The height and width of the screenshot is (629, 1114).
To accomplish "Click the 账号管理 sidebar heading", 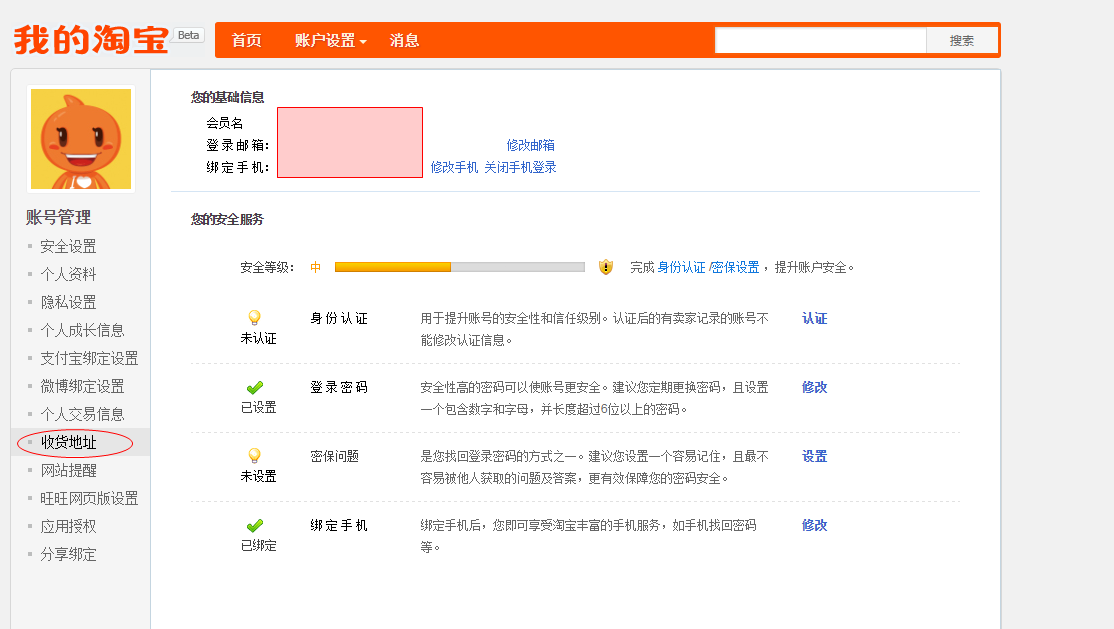I will click(x=58, y=217).
